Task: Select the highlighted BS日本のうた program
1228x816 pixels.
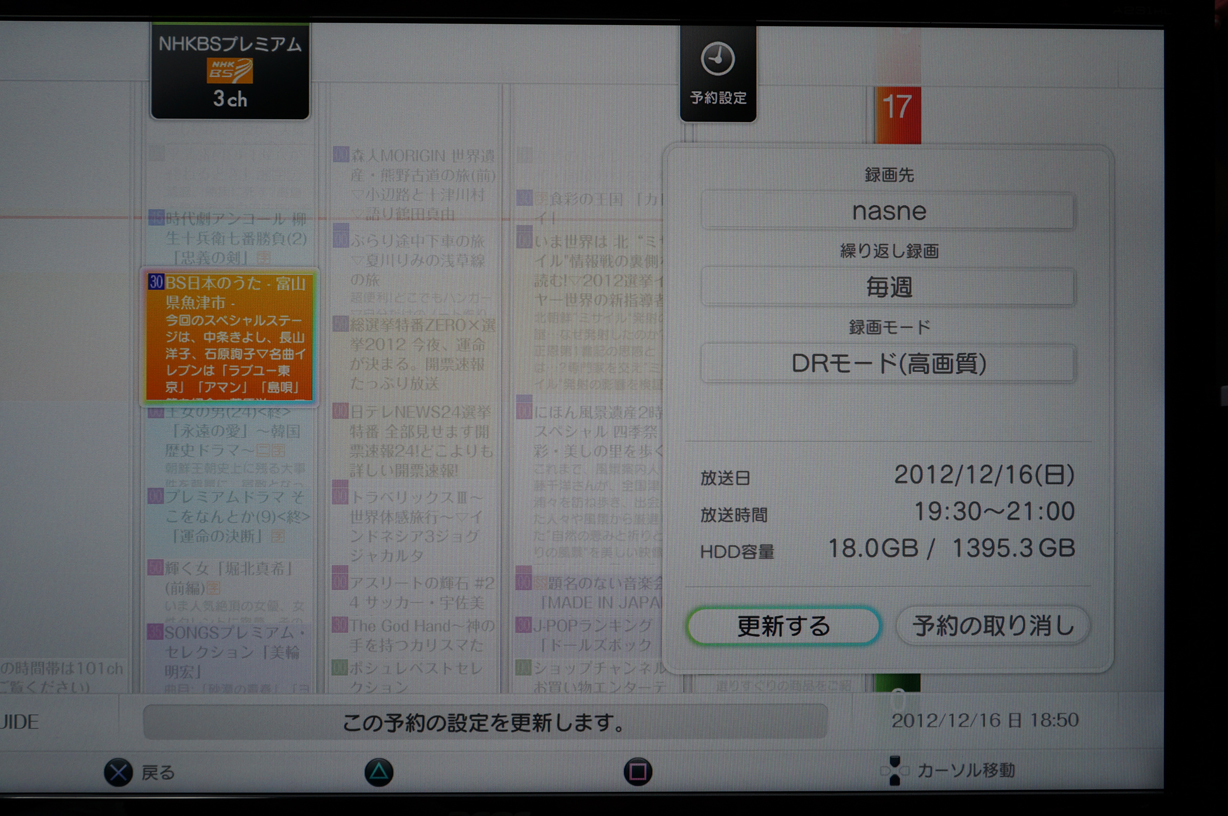Action: 230,336
